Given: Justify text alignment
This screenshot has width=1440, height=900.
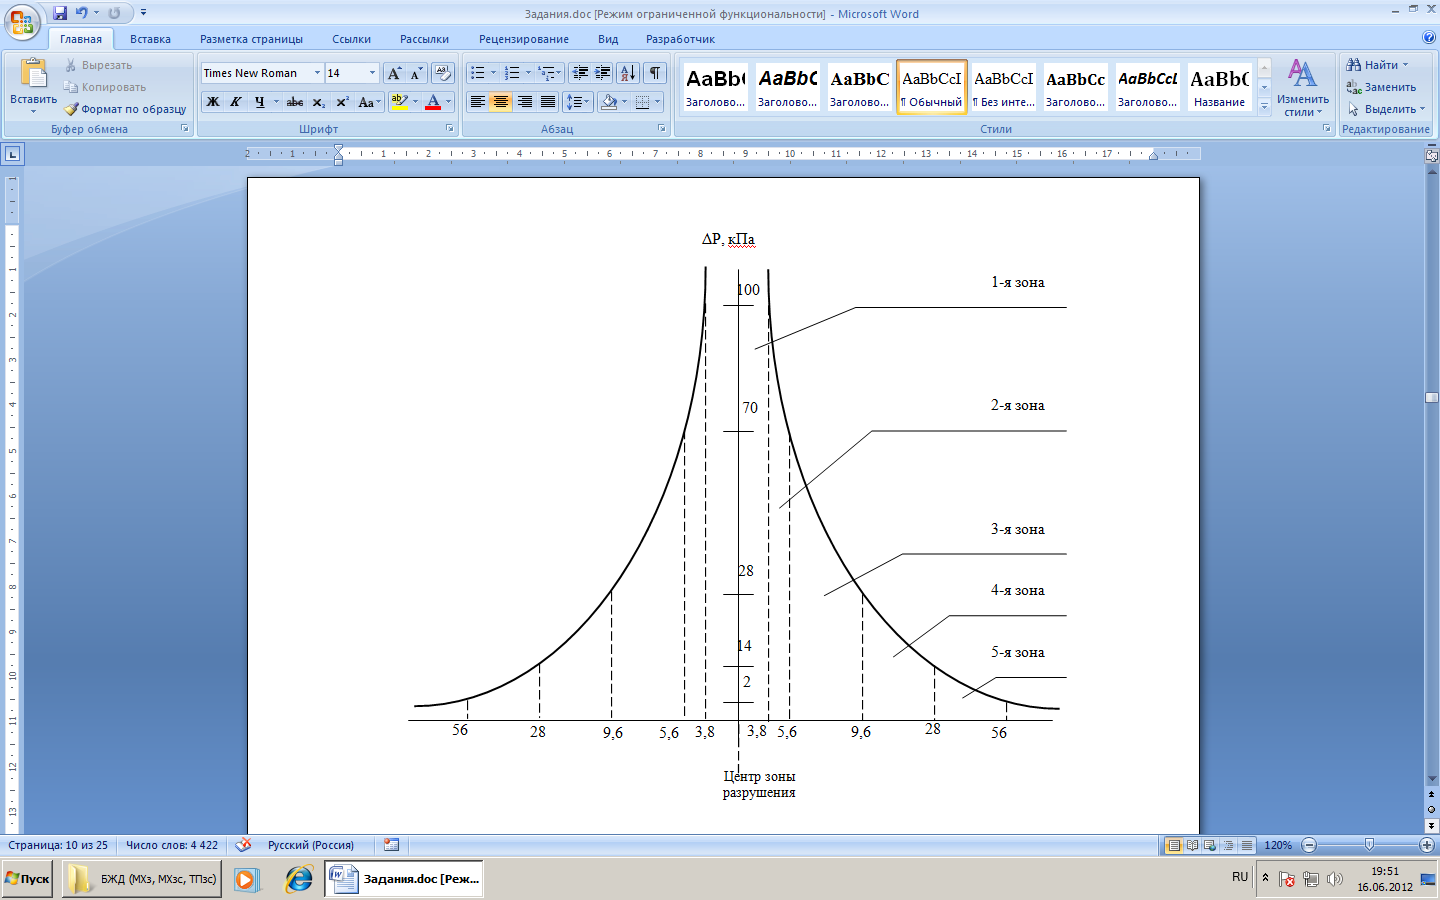Looking at the screenshot, I should 548,102.
